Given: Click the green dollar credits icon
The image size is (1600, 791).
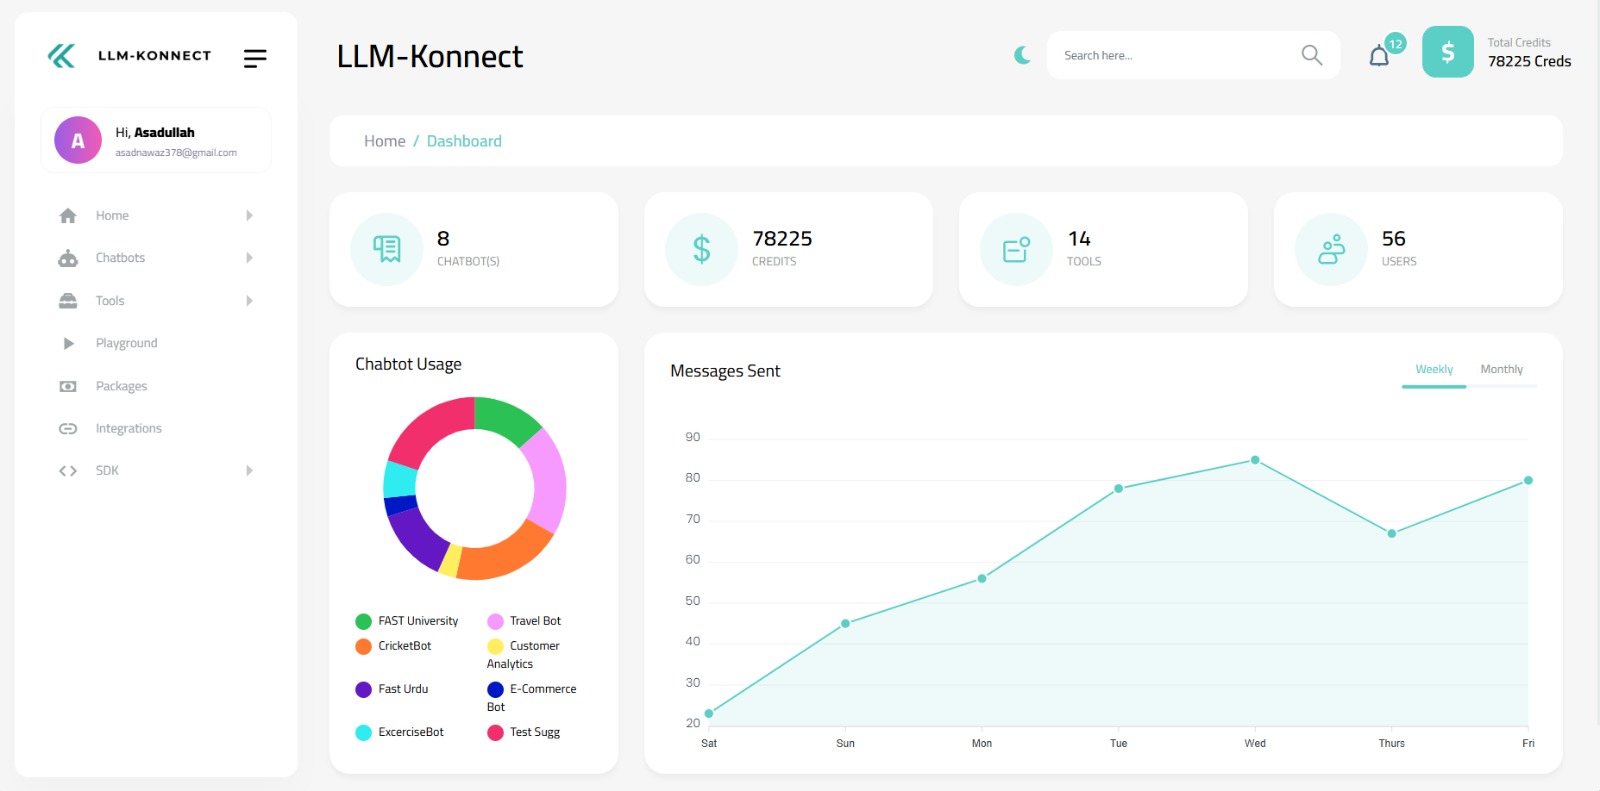Looking at the screenshot, I should coord(1447,52).
